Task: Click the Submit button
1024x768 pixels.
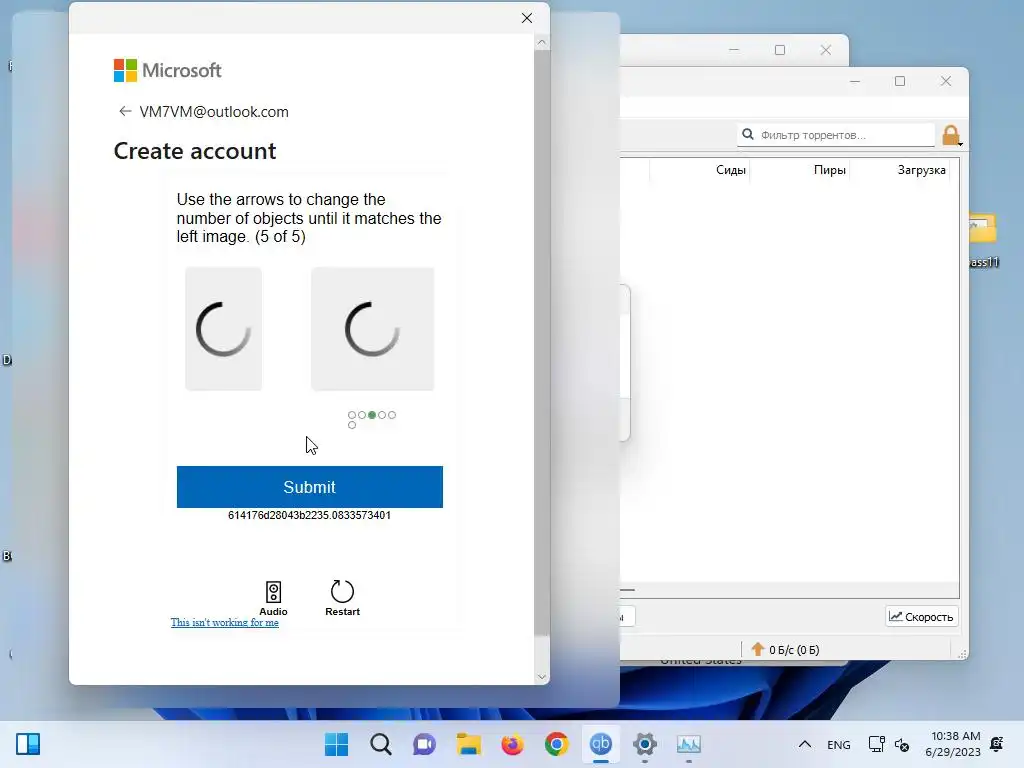Action: pyautogui.click(x=310, y=487)
